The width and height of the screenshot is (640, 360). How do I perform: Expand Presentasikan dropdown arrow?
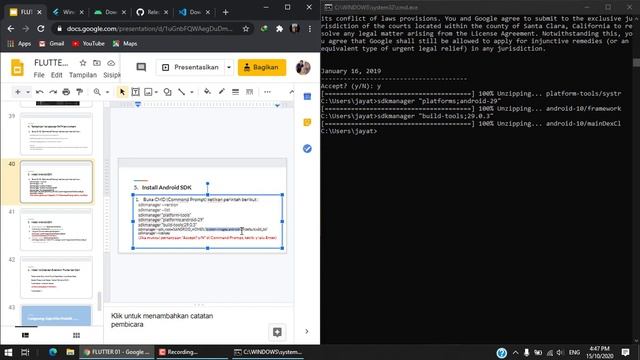tap(229, 67)
